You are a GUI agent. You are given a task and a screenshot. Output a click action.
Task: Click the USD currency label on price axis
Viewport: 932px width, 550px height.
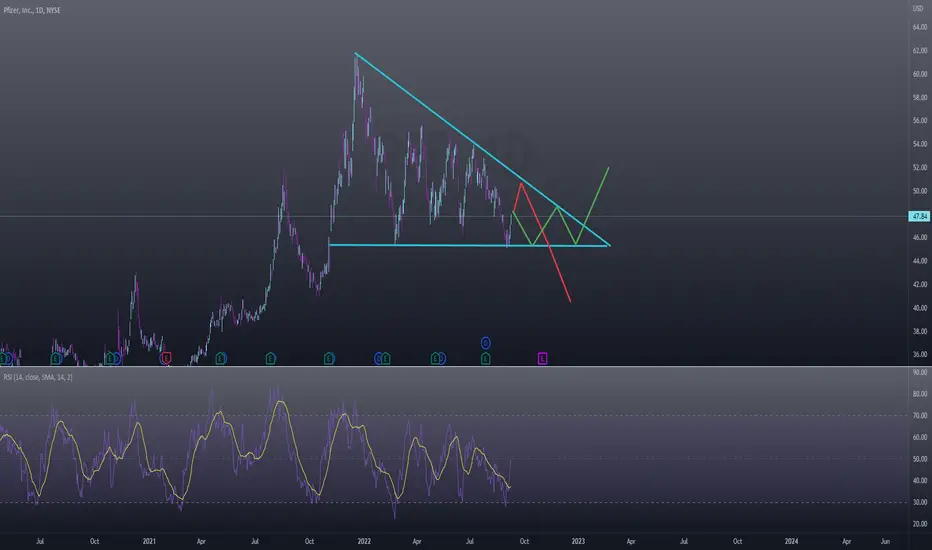click(918, 8)
